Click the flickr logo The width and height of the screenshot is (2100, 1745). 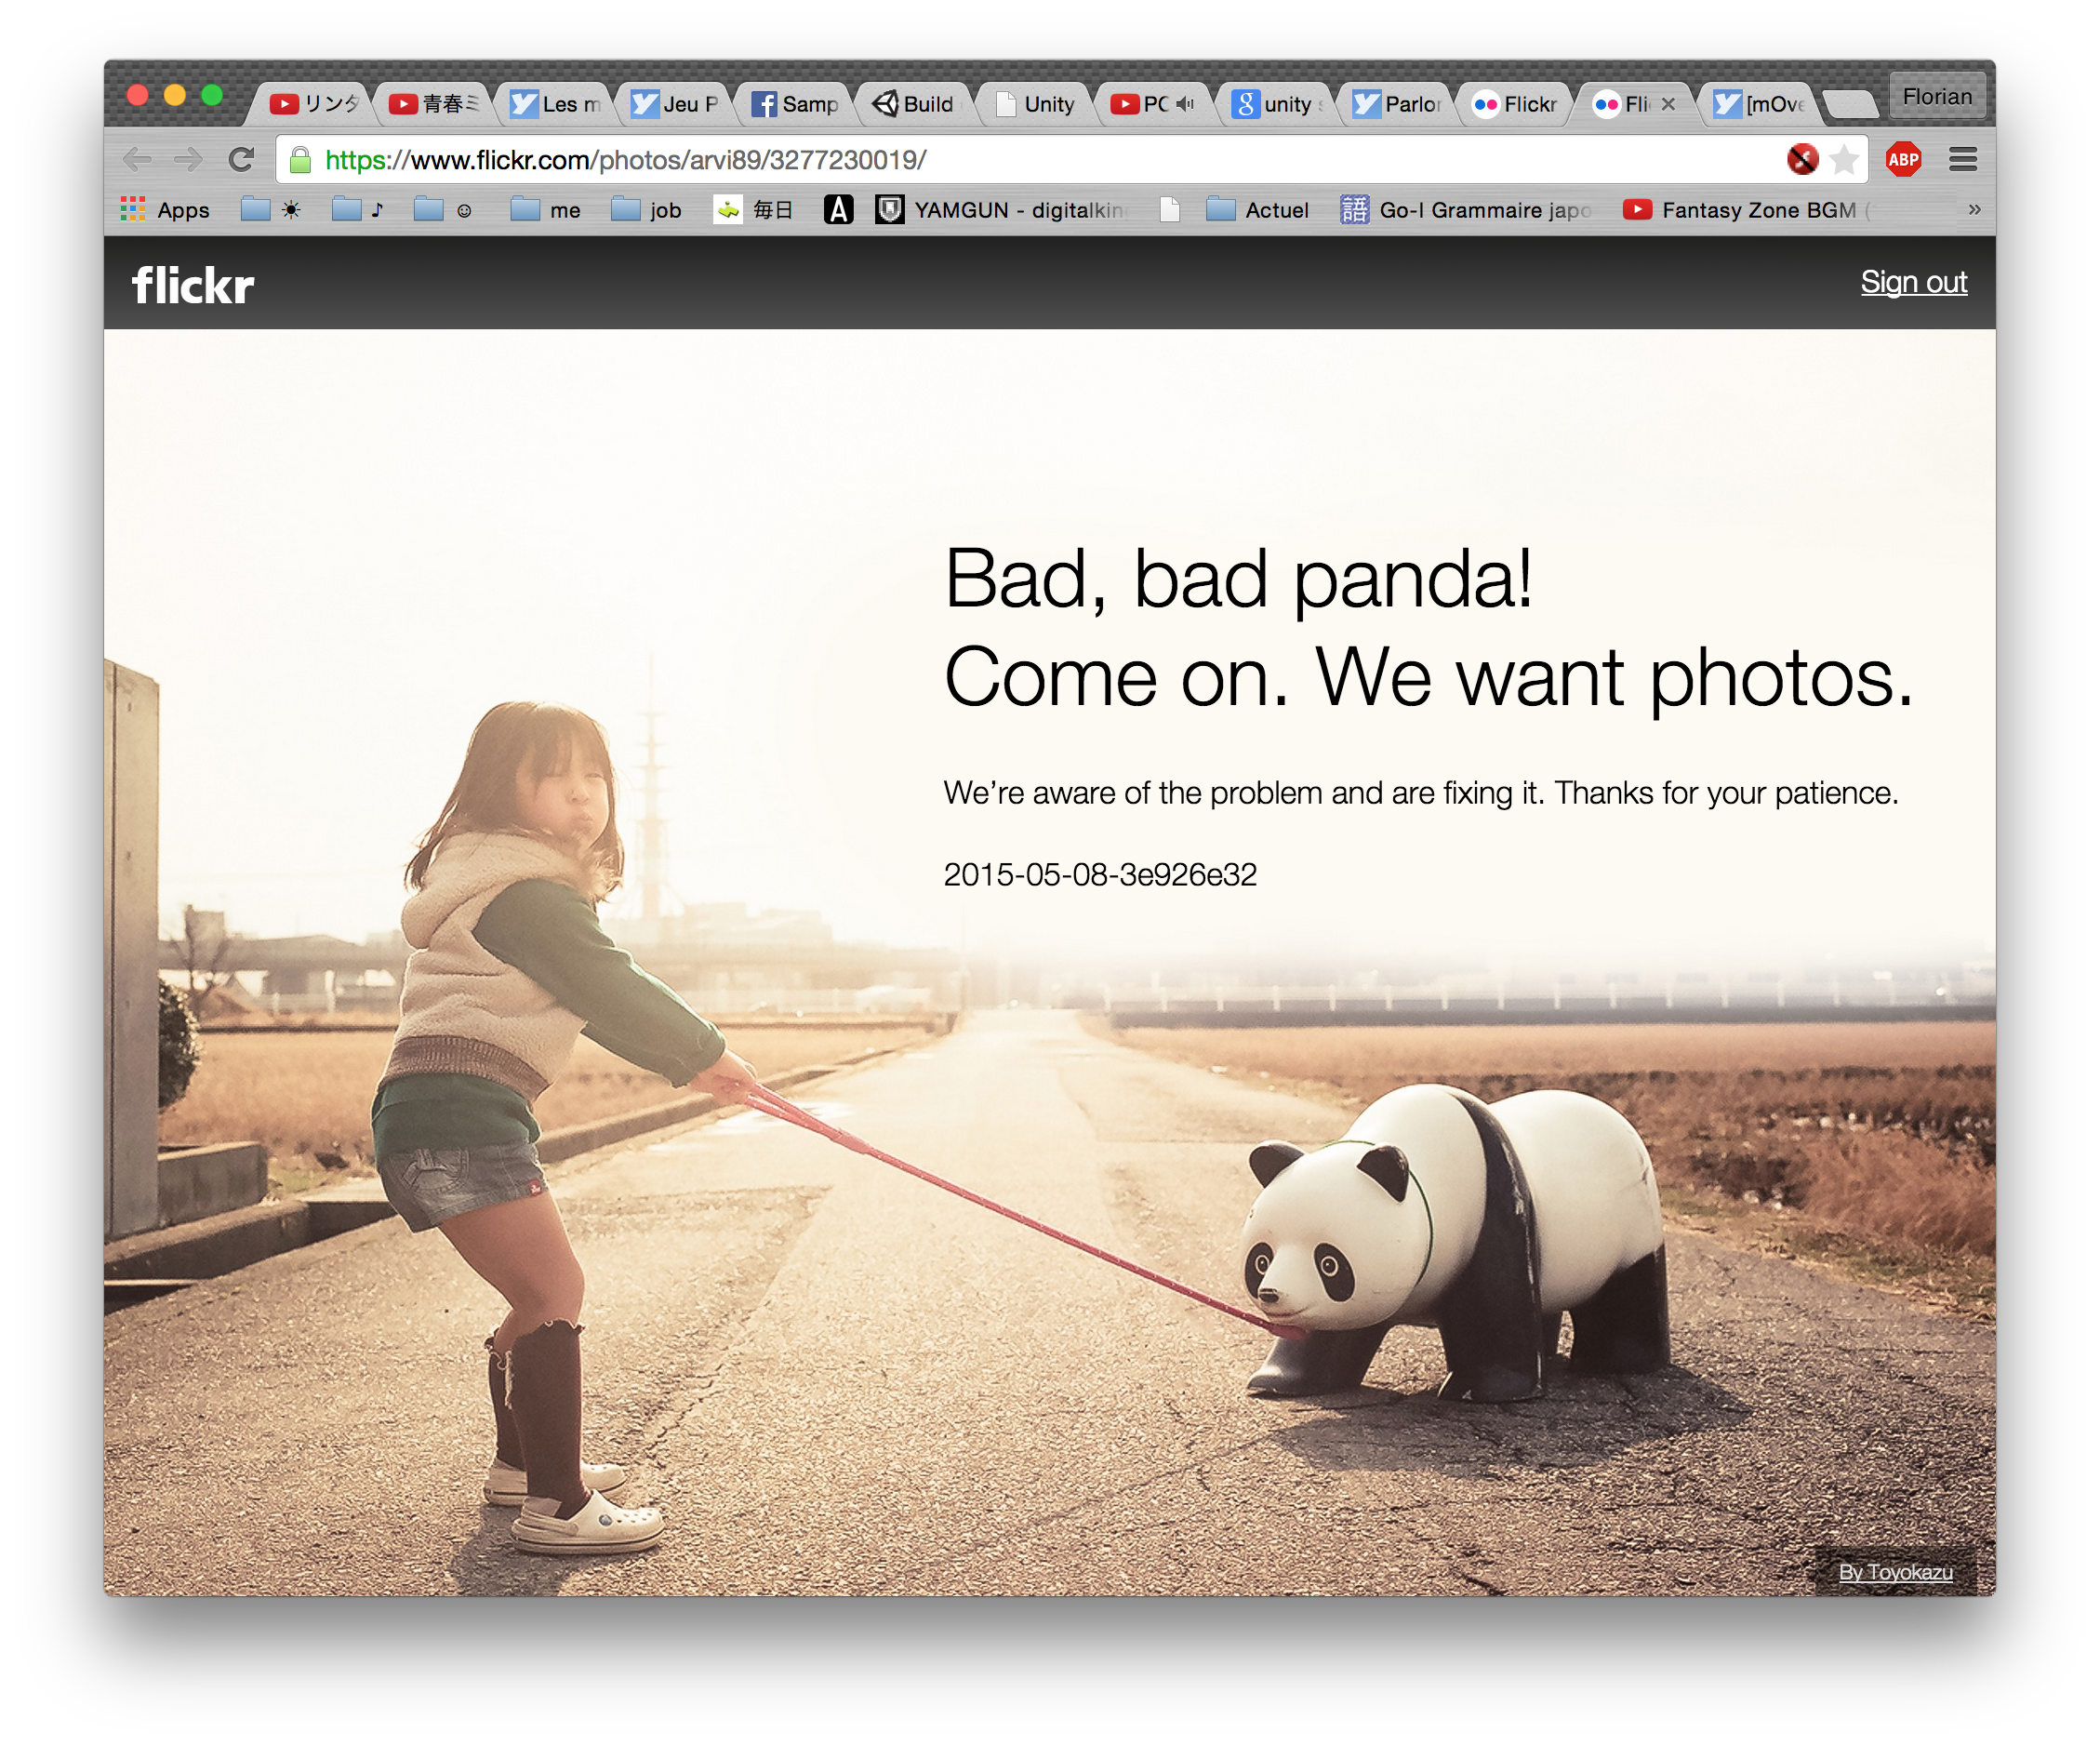pos(193,286)
